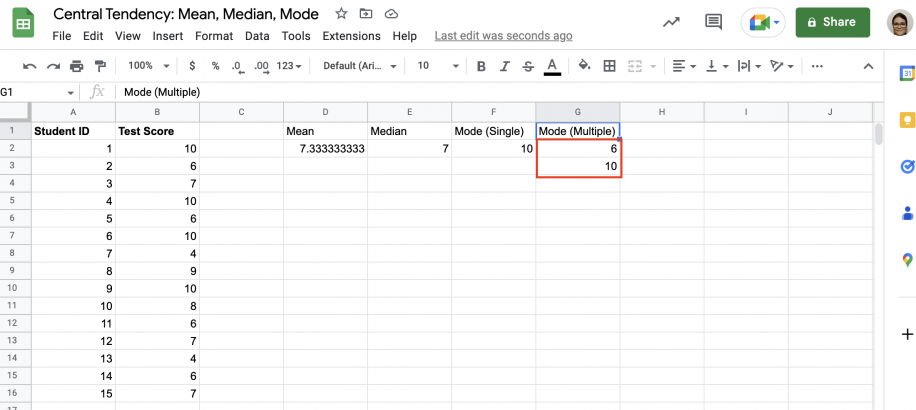Open the Name box G1 dropdown
916x410 pixels.
pyautogui.click(x=71, y=93)
